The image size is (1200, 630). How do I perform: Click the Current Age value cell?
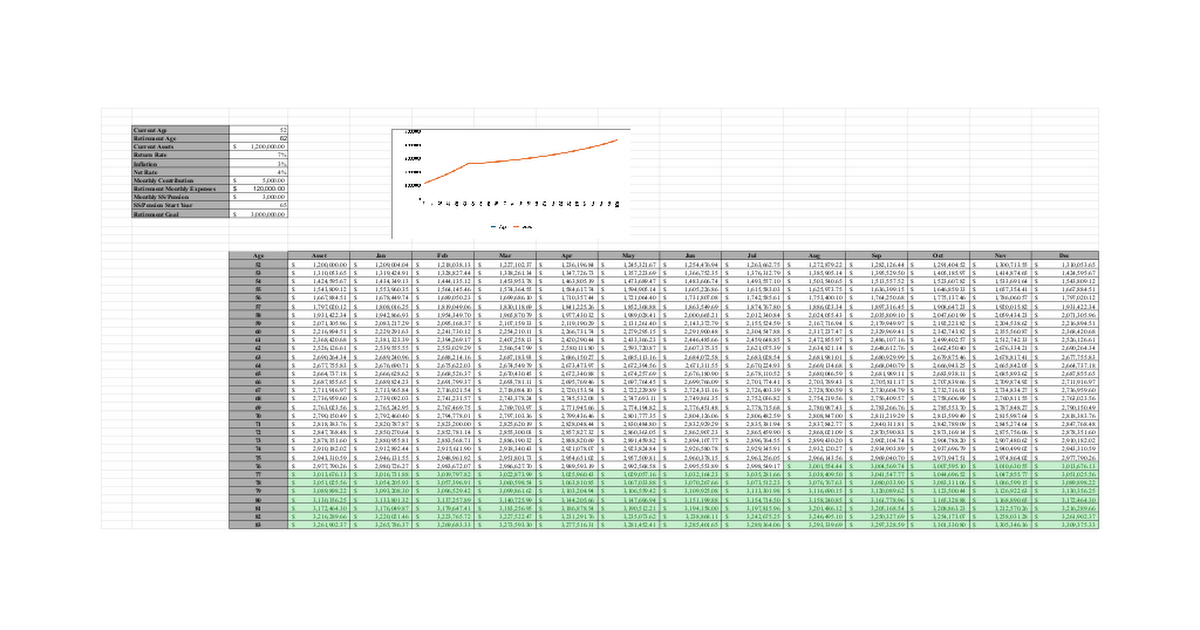(260, 131)
